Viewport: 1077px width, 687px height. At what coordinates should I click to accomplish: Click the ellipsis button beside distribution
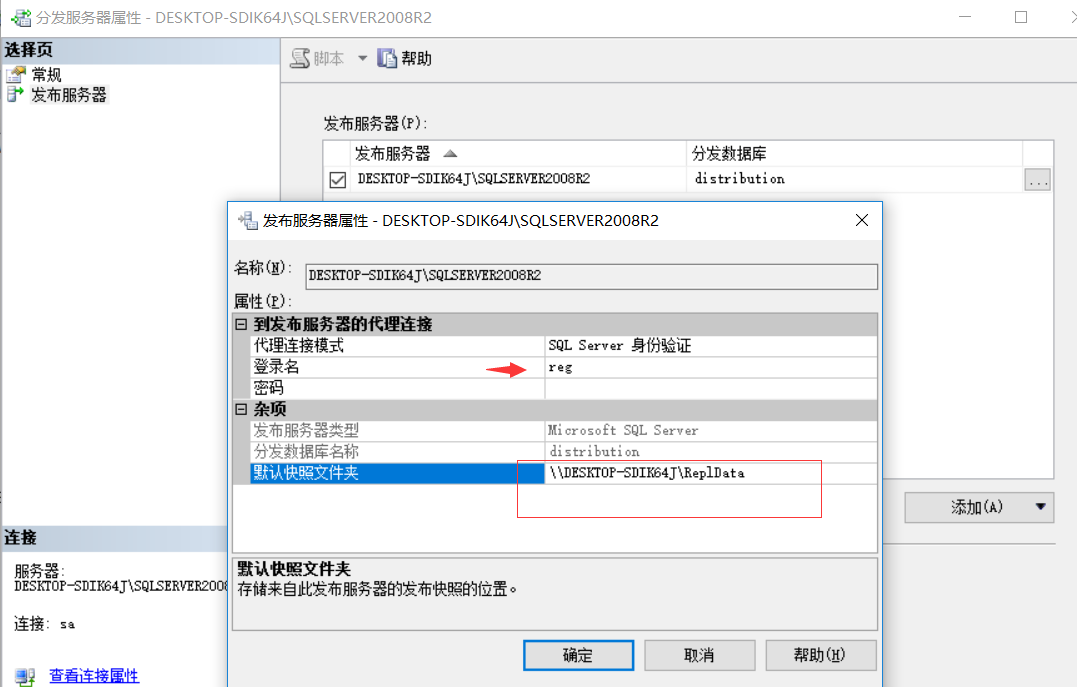pos(1037,180)
